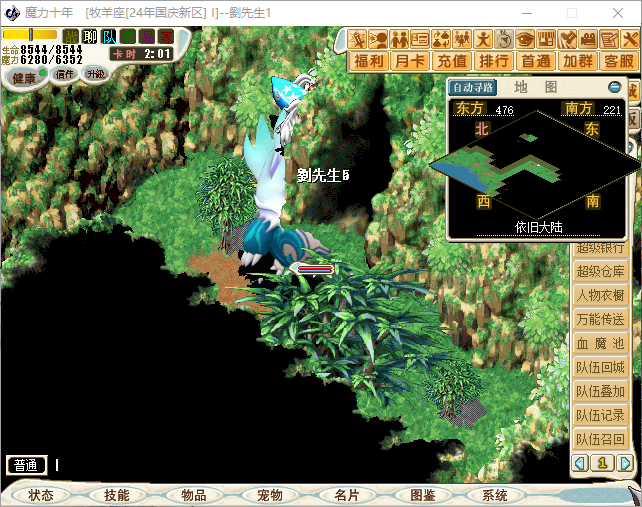Open the 月卡 monthly card button
Image resolution: width=642 pixels, height=507 pixels.
pos(410,61)
